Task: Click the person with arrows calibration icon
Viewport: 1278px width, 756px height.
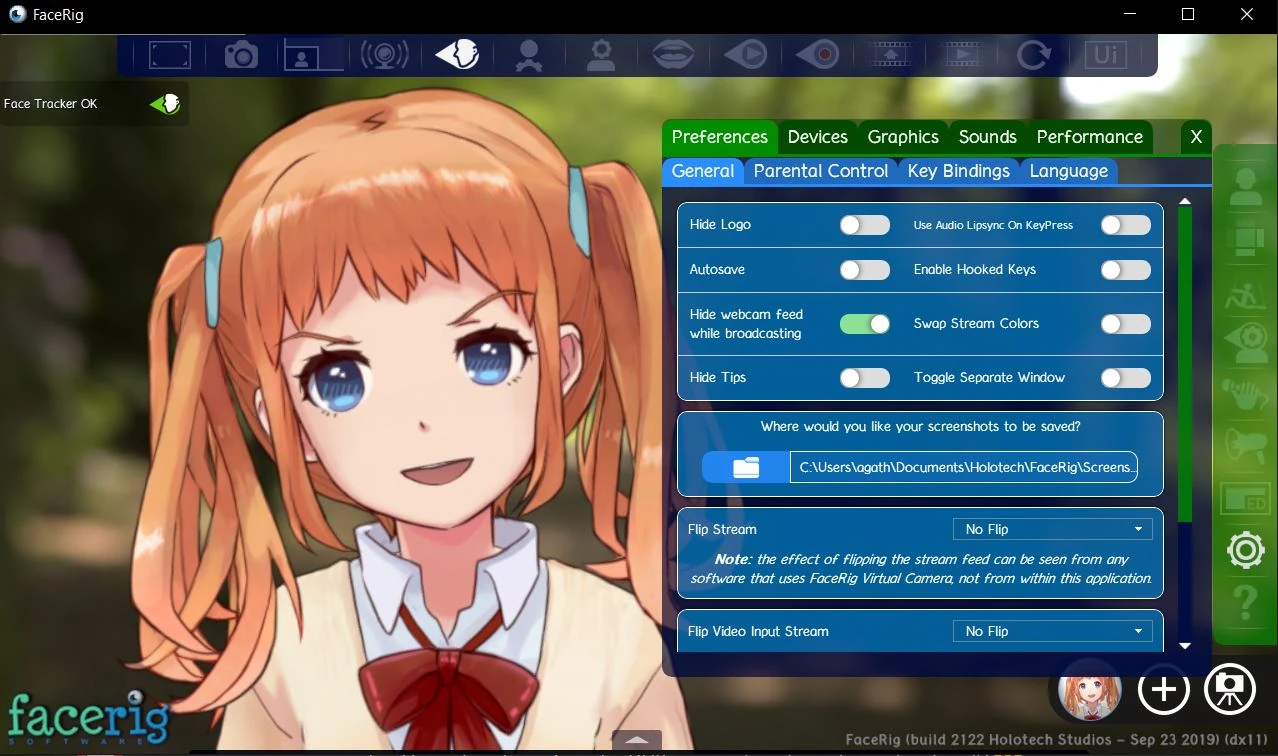Action: (x=529, y=54)
